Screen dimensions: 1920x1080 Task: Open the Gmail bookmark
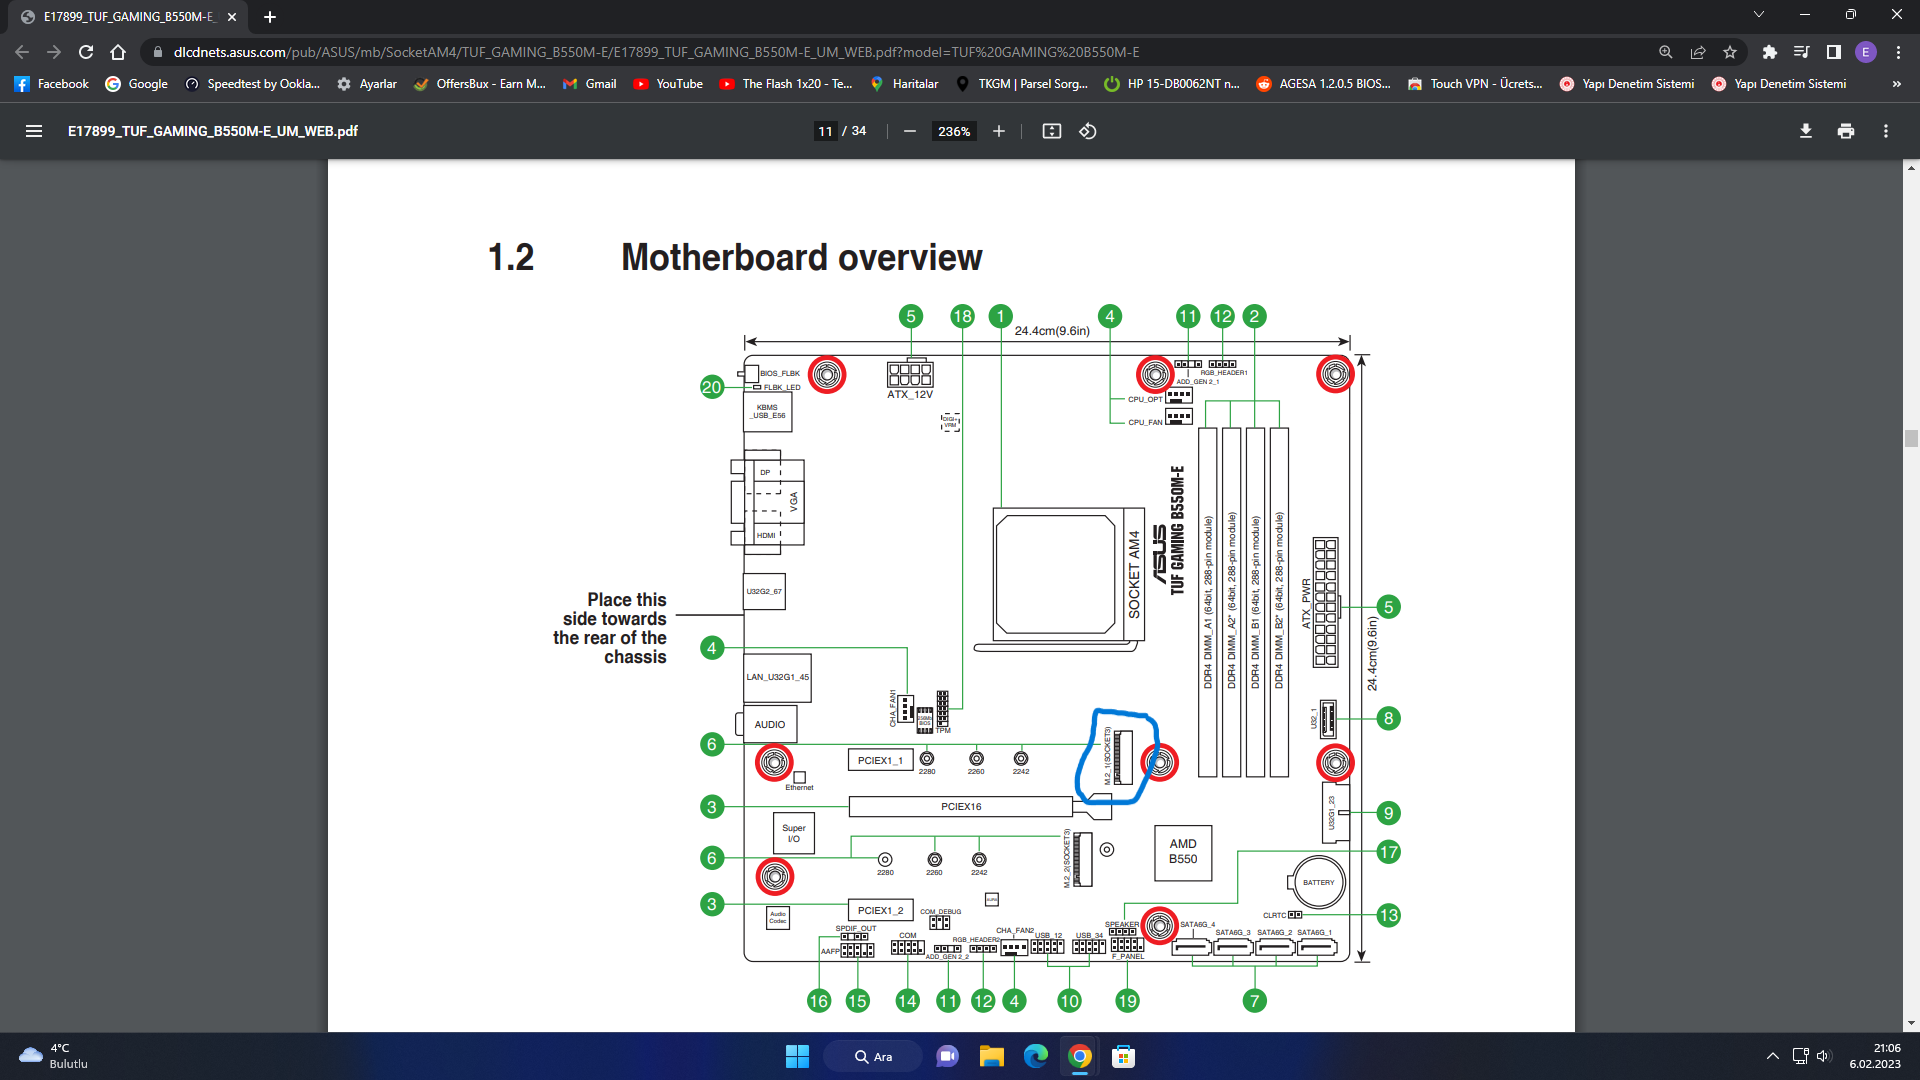tap(589, 84)
